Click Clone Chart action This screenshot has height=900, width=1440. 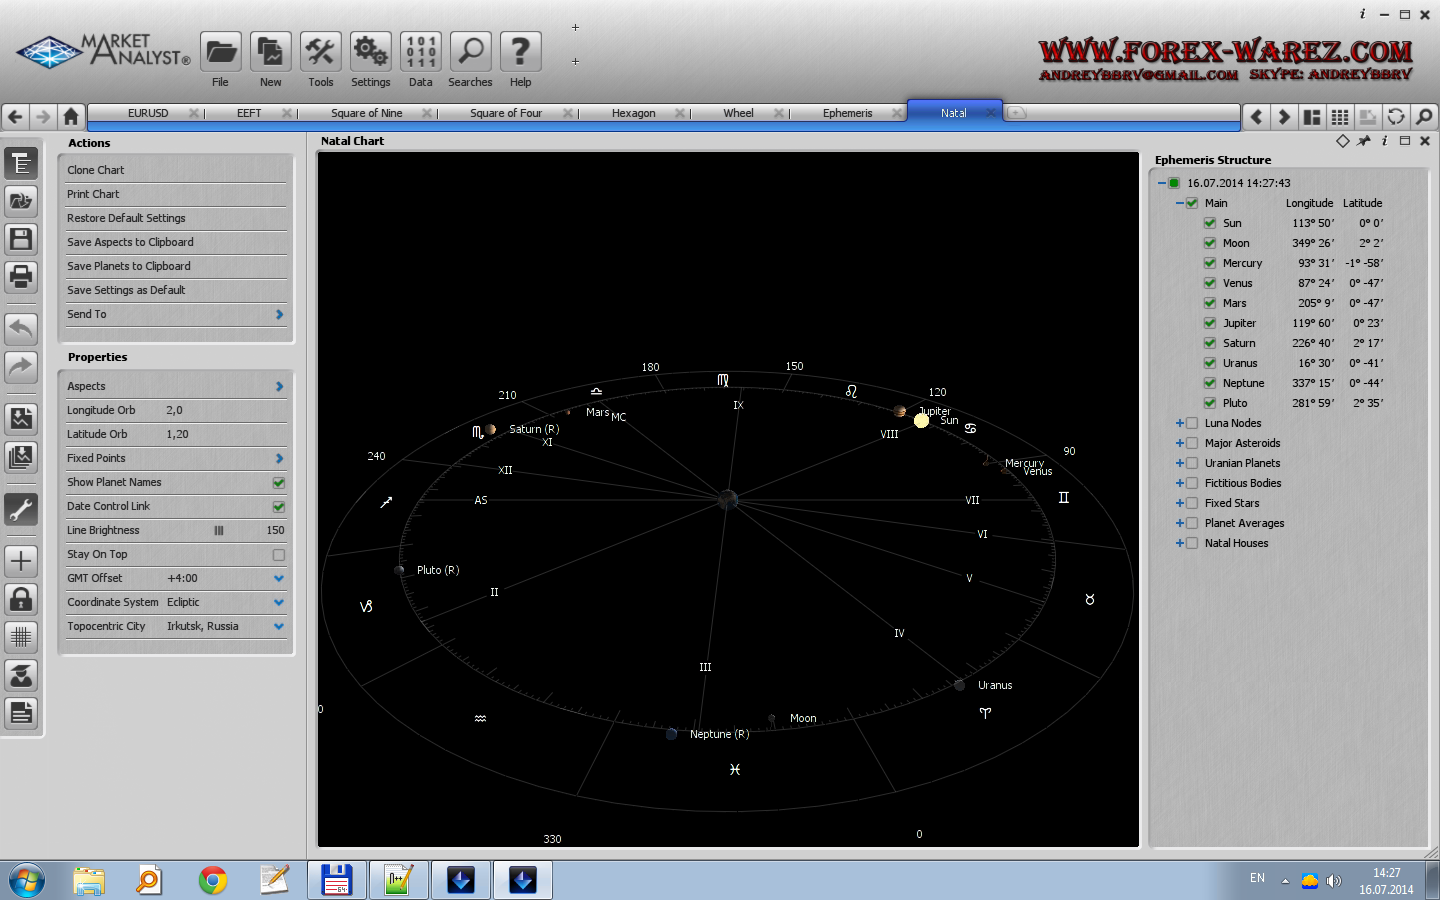pyautogui.click(x=96, y=170)
